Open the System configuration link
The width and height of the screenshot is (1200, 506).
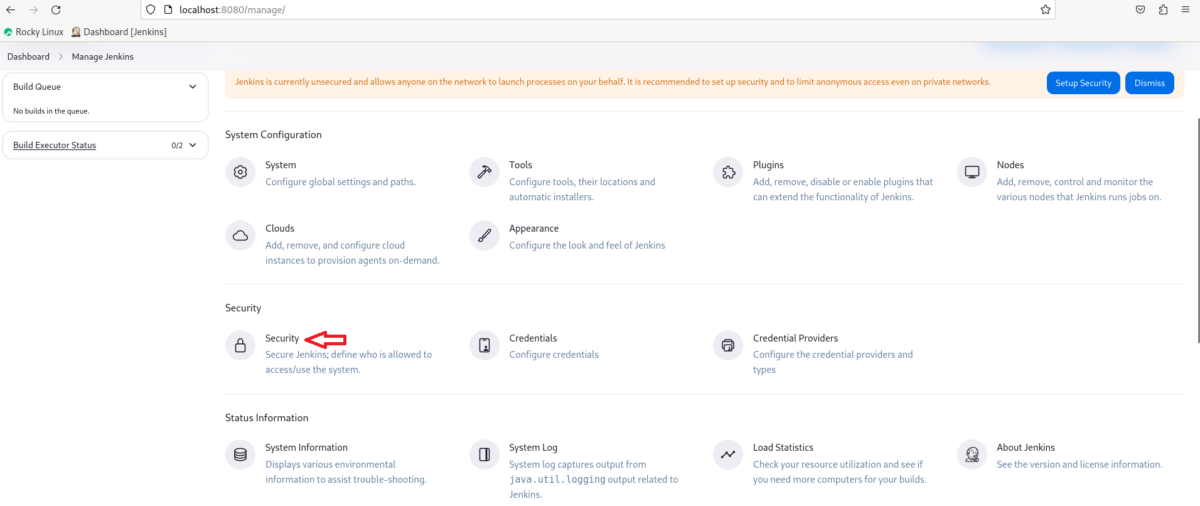coord(280,165)
